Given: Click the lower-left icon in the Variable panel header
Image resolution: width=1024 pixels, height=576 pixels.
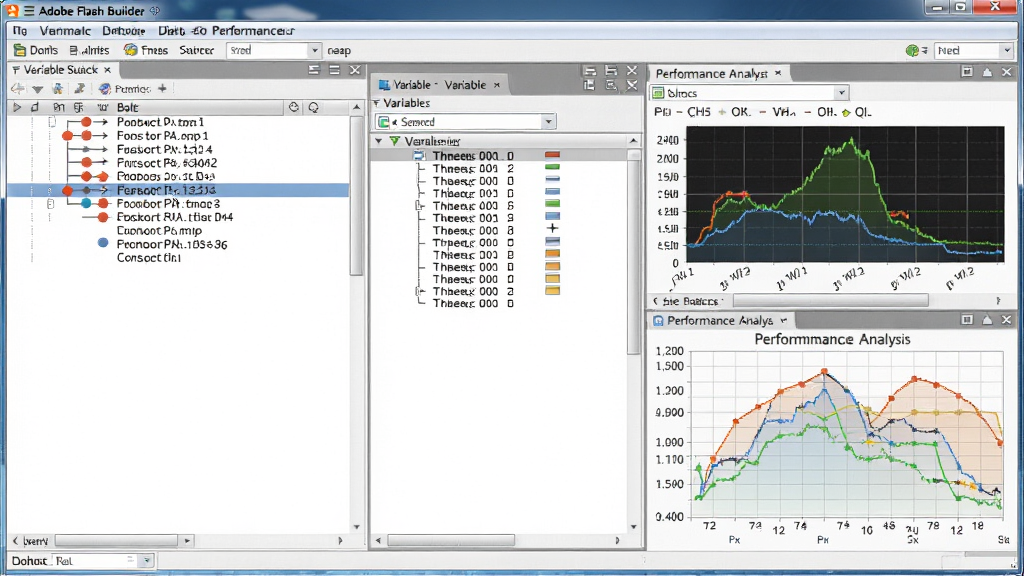Looking at the screenshot, I should point(590,85).
